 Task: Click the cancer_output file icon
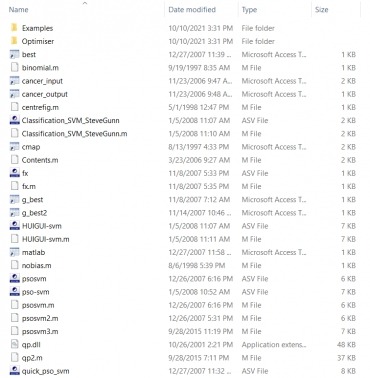click(x=14, y=94)
